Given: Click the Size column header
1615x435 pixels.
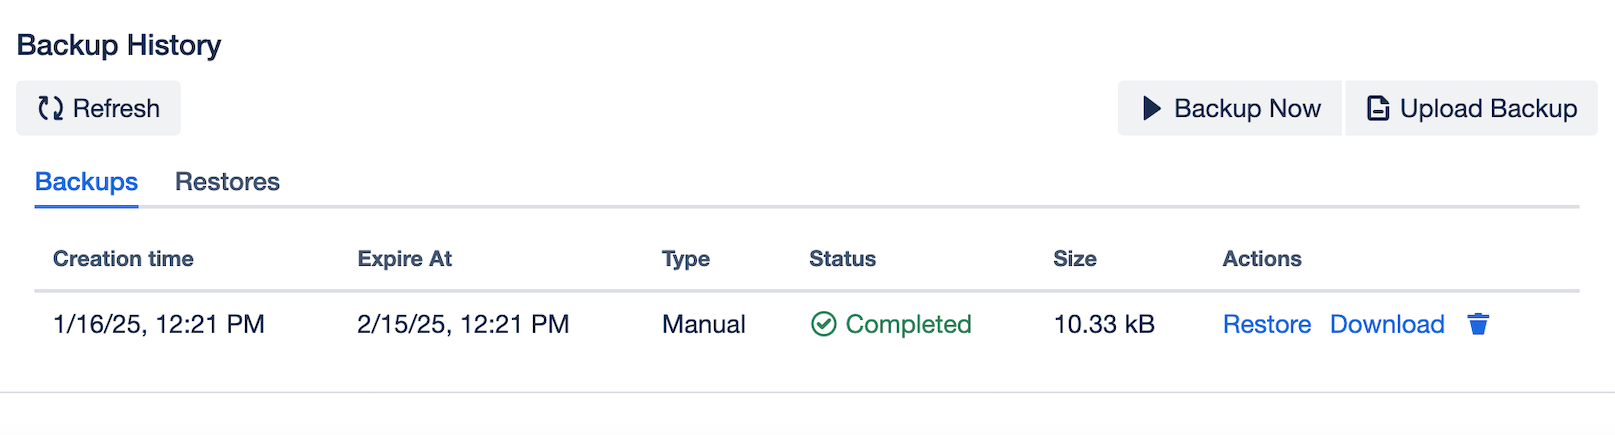Looking at the screenshot, I should (1074, 259).
